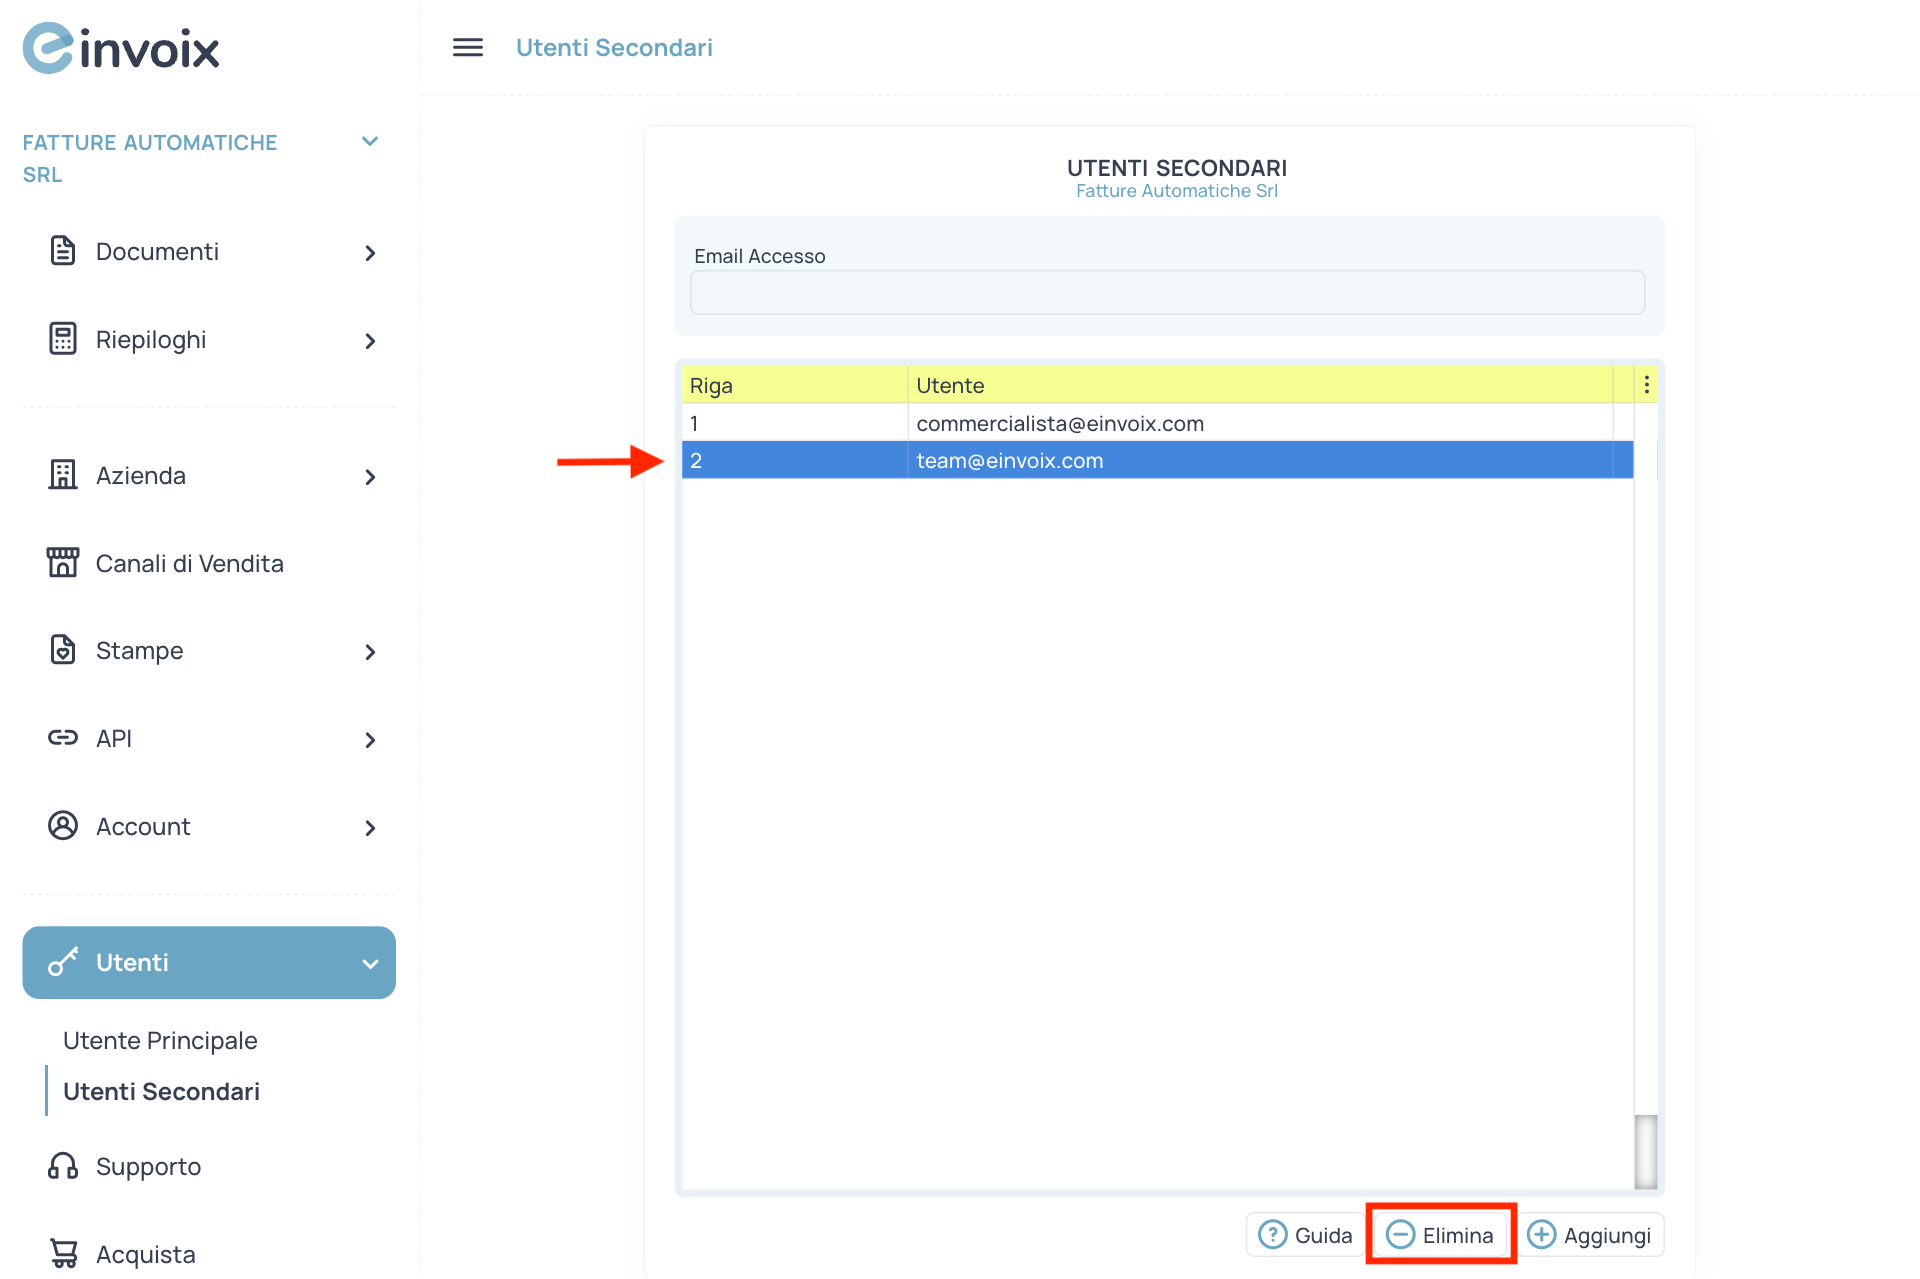The image size is (1920, 1279).
Task: Open the hamburger menu
Action: coord(467,47)
